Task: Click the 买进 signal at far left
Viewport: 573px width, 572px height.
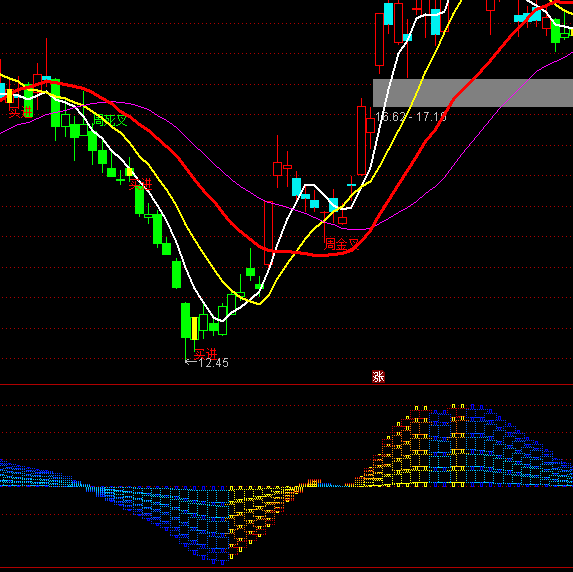Action: pyautogui.click(x=20, y=112)
